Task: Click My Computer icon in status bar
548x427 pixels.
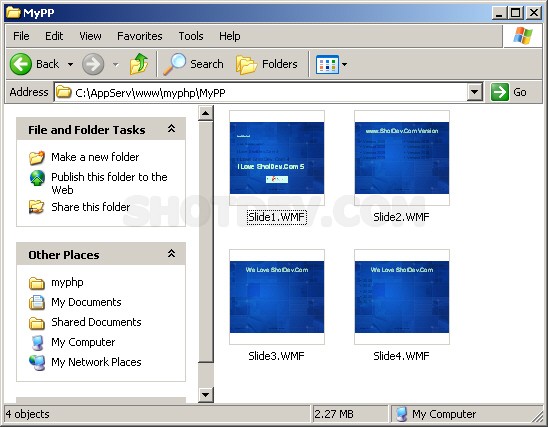Action: 402,414
